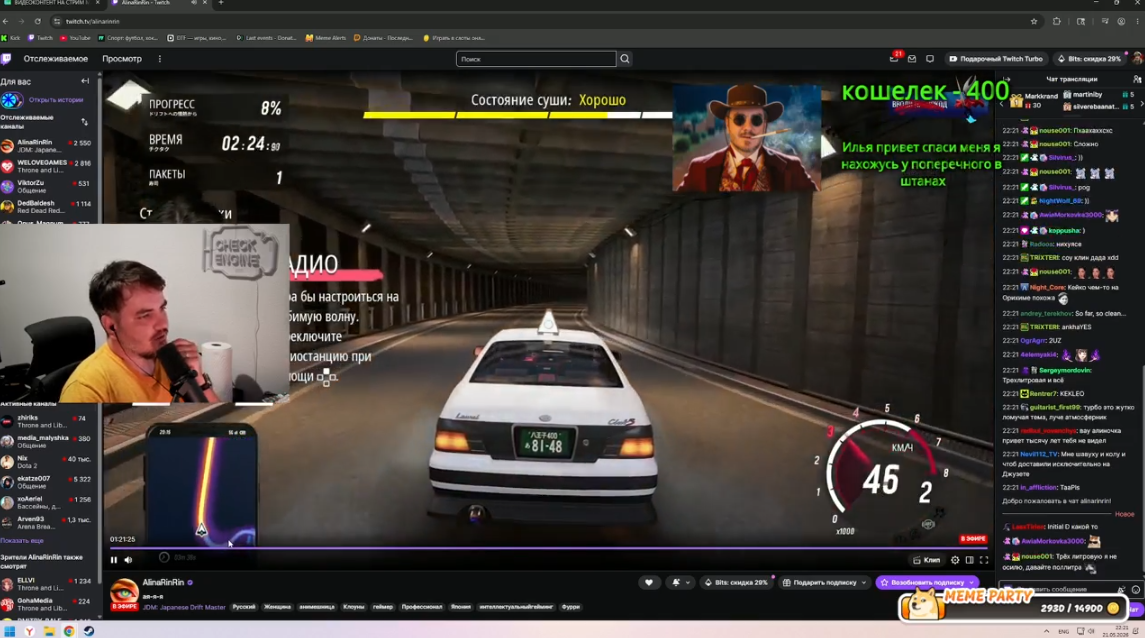Viewport: 1145px width, 638px height.
Task: Open the Kick bookmark
Action: point(11,38)
